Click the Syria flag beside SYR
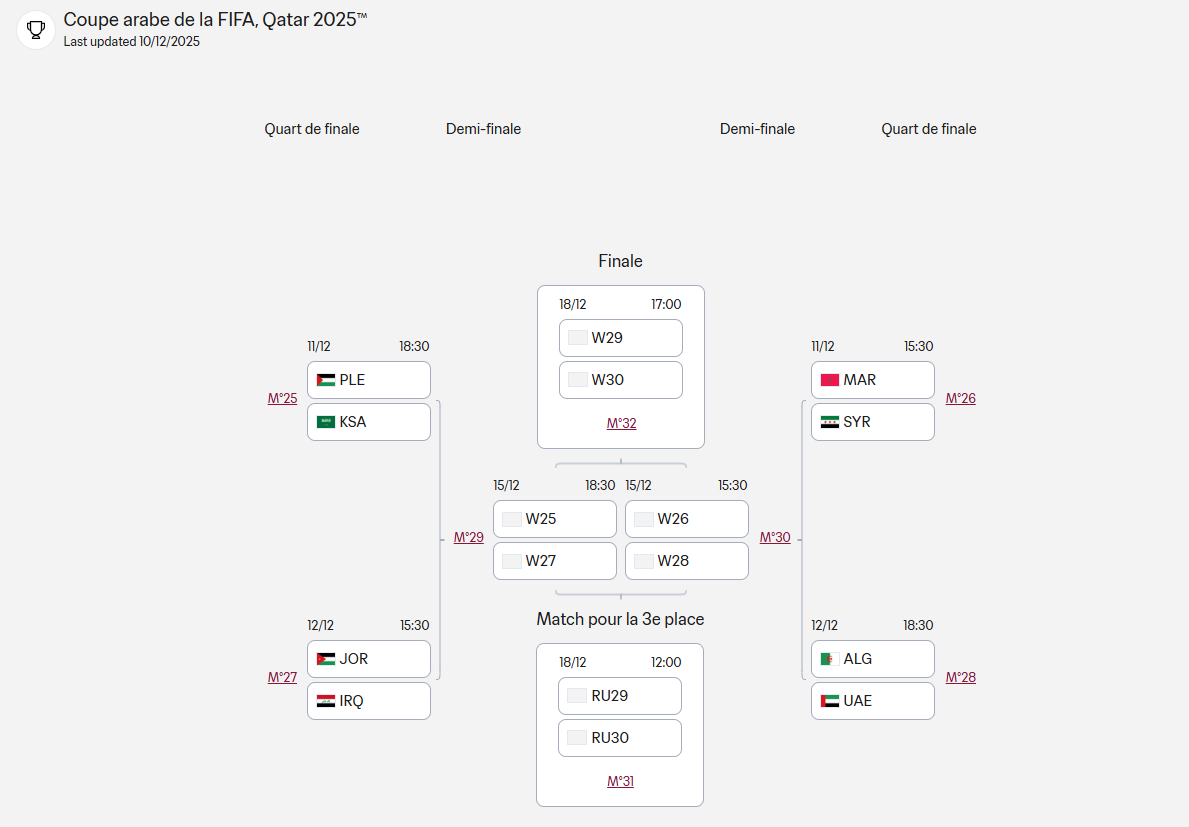The height and width of the screenshot is (827, 1189). pyautogui.click(x=830, y=422)
